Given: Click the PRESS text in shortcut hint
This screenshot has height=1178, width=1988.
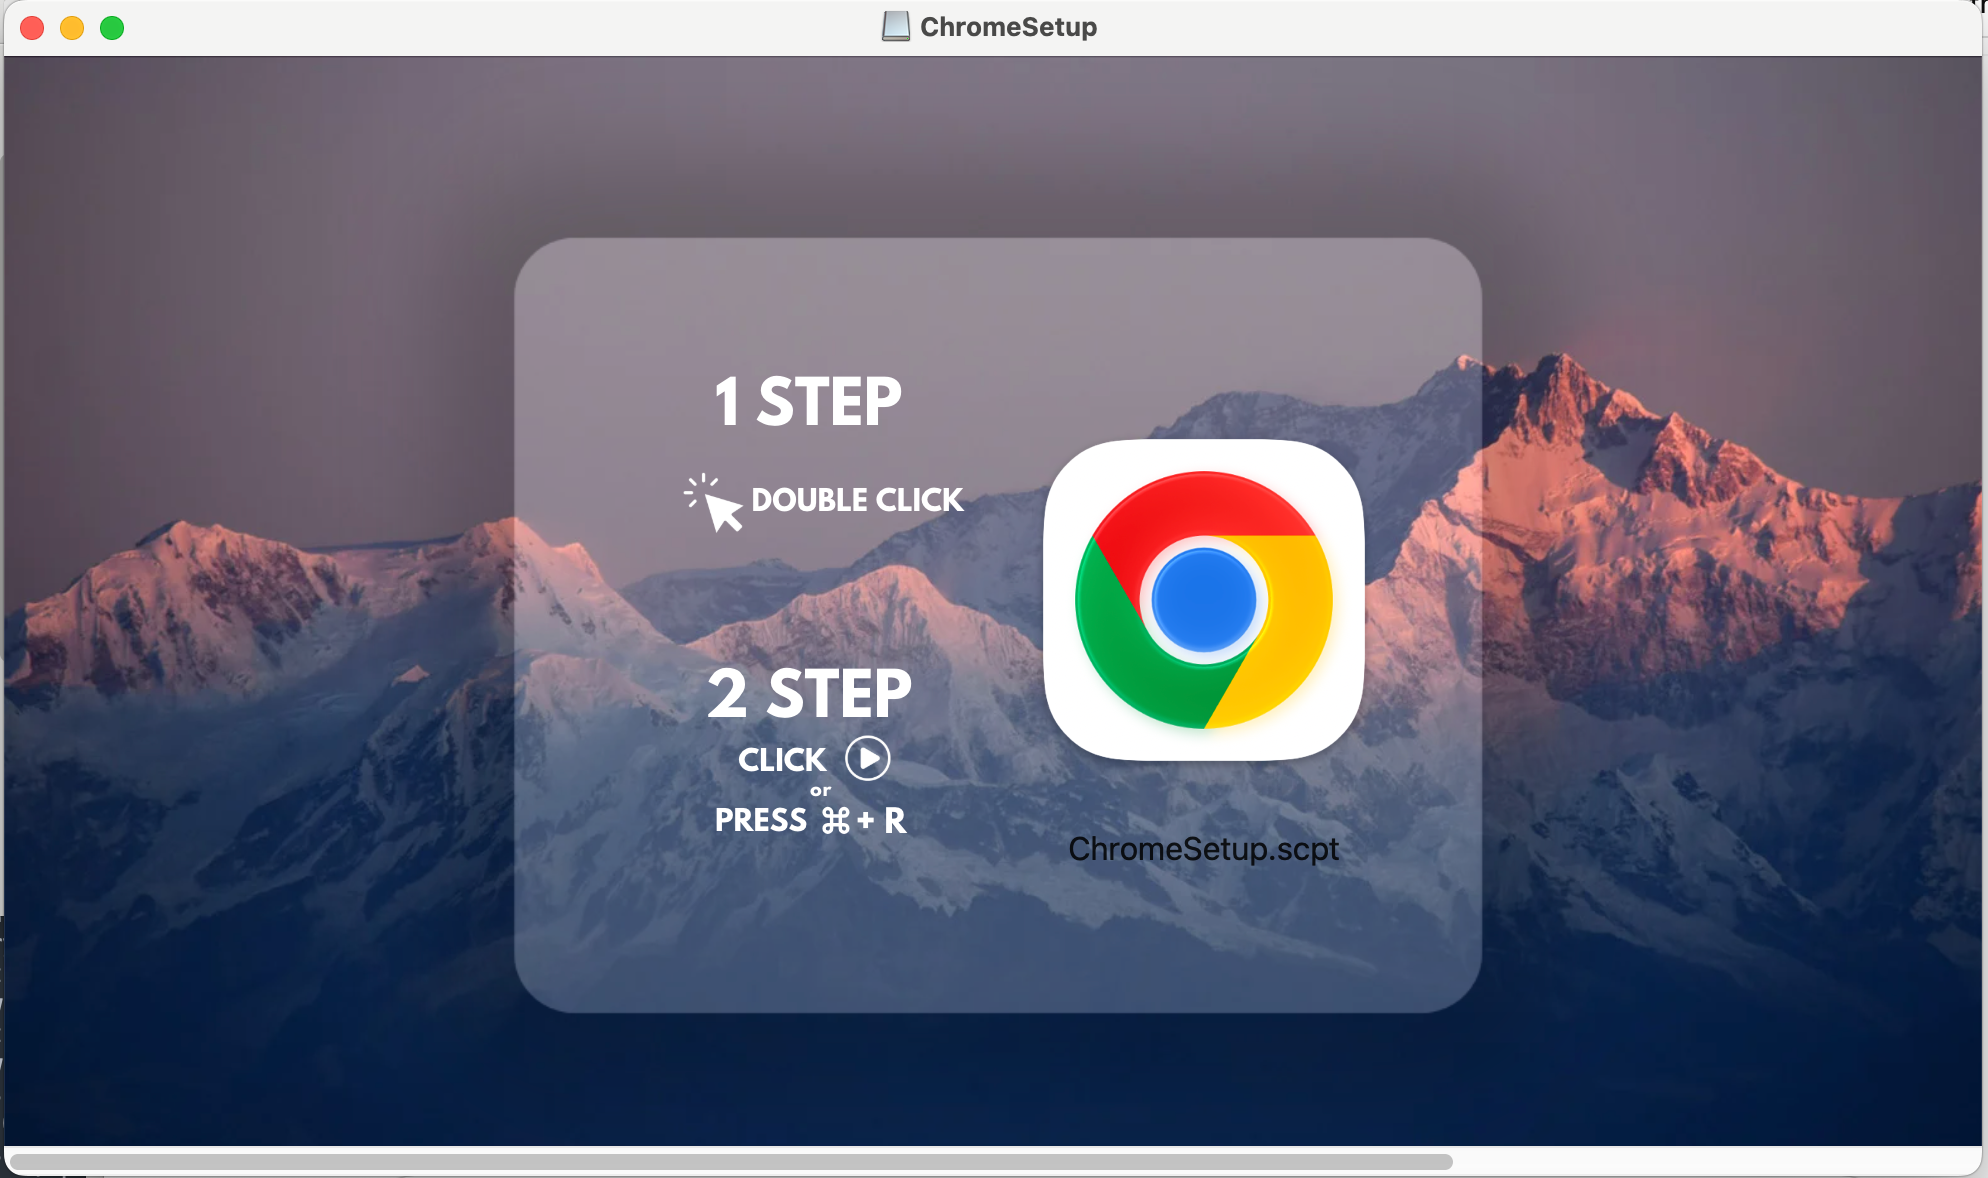Looking at the screenshot, I should (x=760, y=821).
